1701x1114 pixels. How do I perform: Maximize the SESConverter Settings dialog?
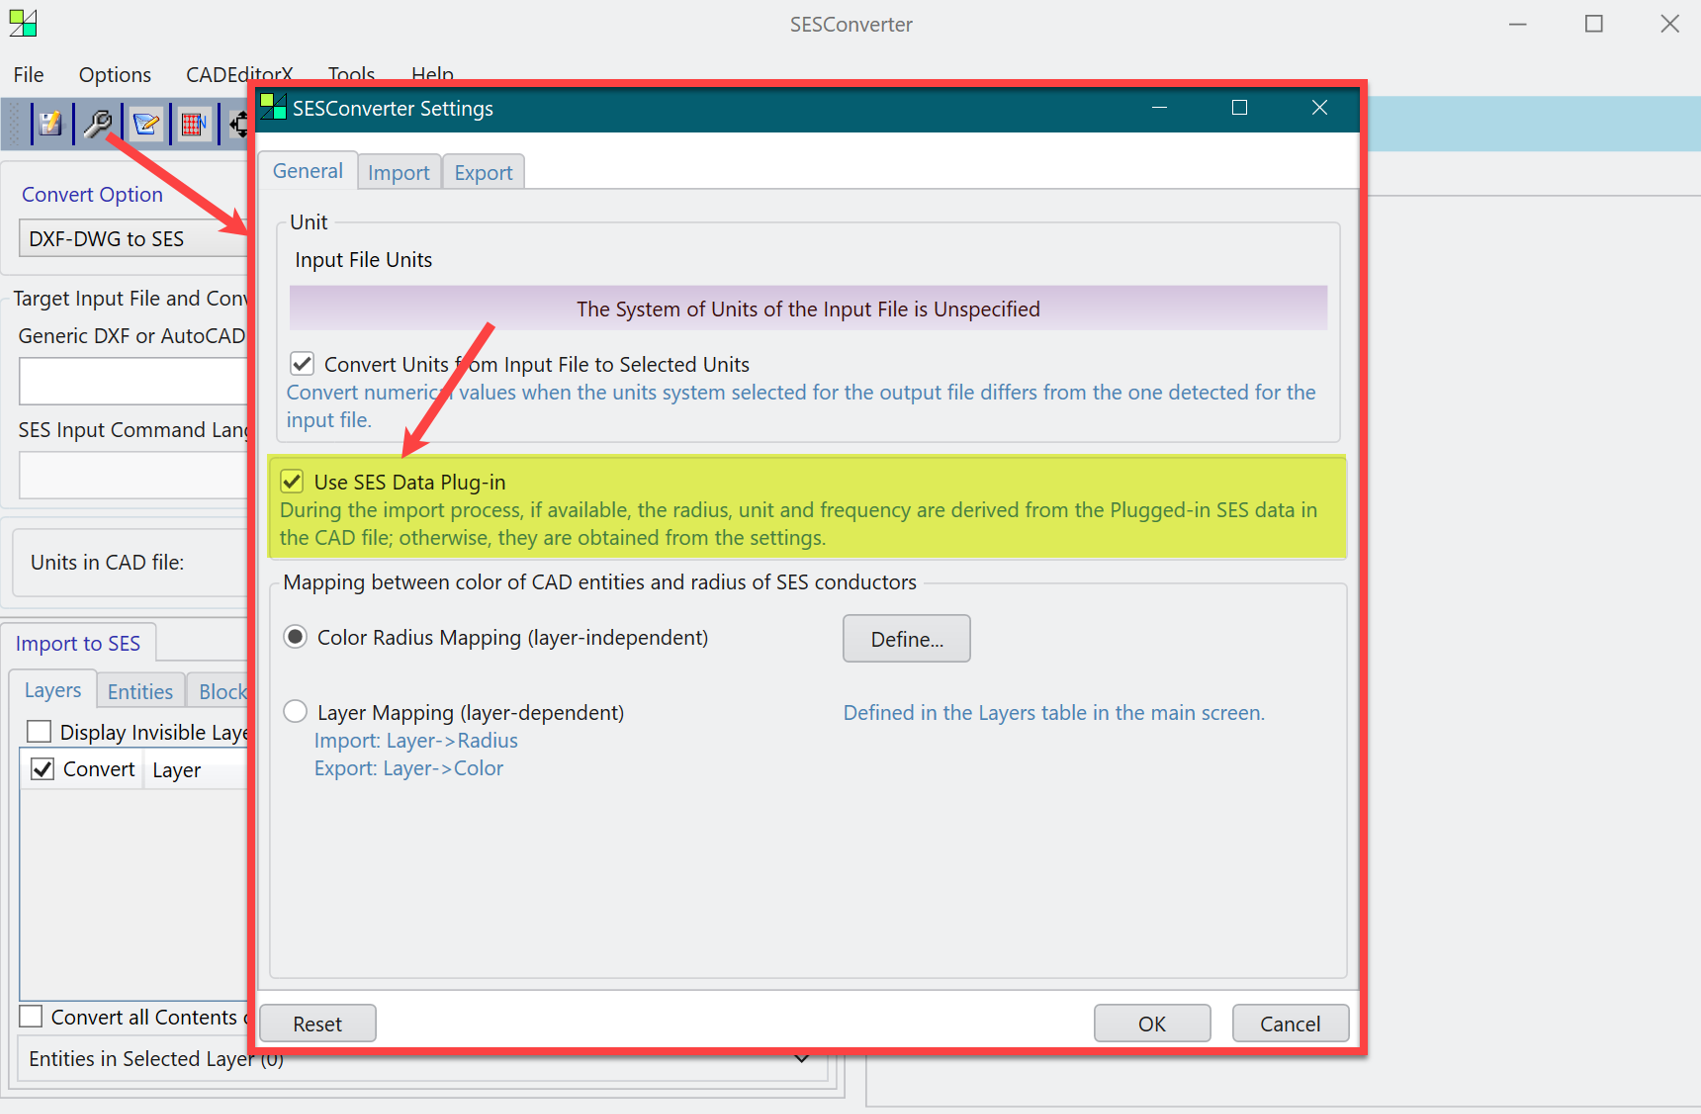[1239, 108]
